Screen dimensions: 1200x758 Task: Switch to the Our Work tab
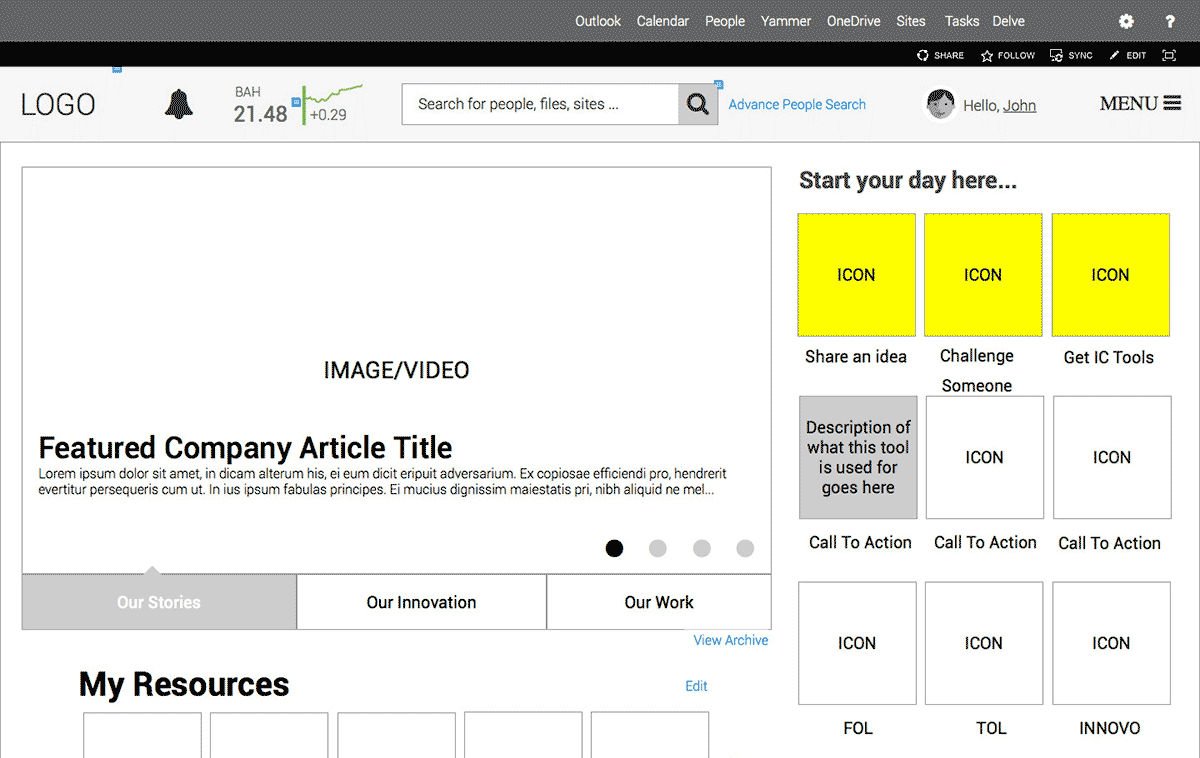point(659,602)
